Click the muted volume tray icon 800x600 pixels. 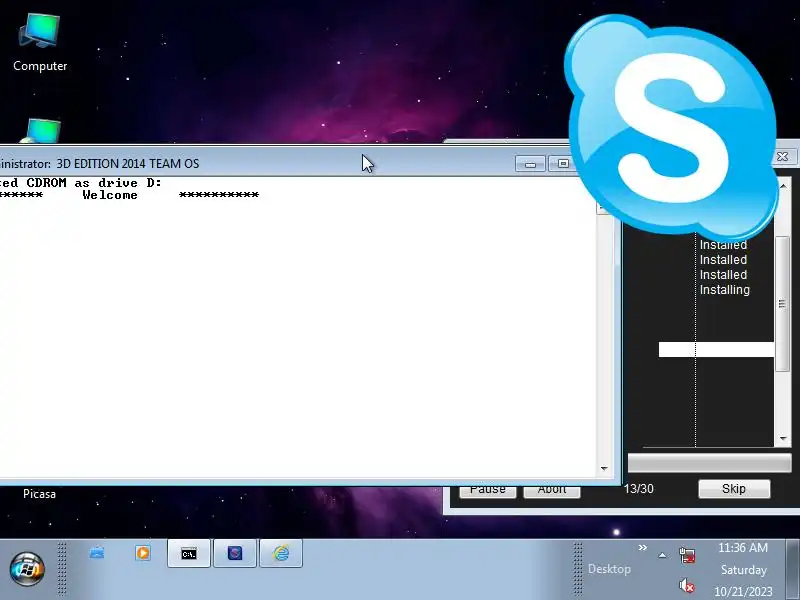(687, 585)
